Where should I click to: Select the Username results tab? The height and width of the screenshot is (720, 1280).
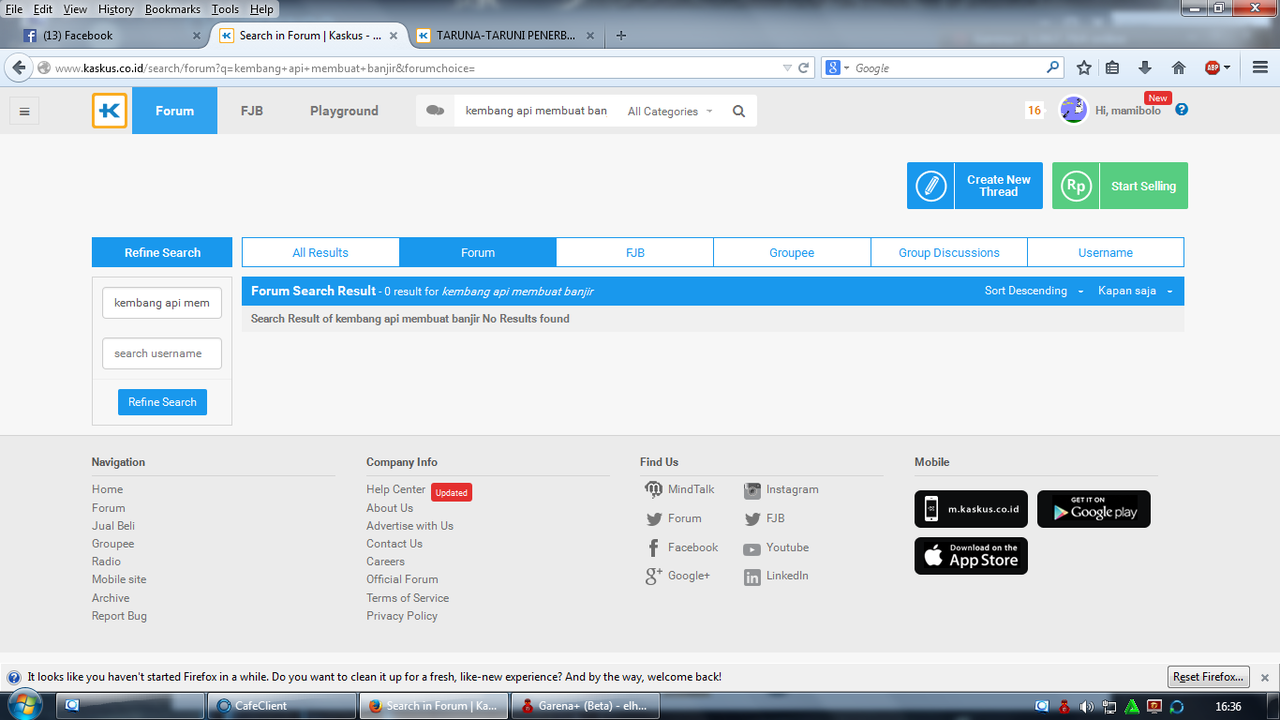1106,253
